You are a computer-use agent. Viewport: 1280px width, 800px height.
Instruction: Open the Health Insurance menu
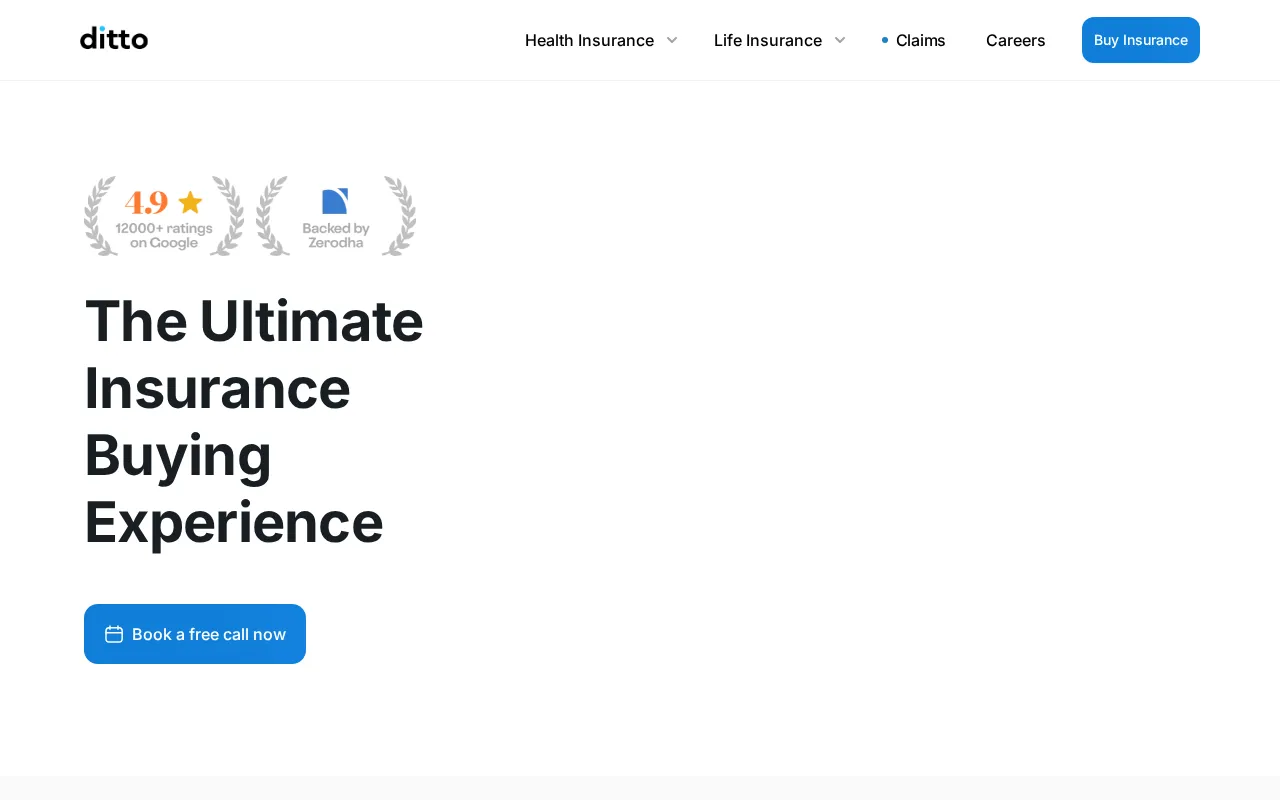pos(589,40)
